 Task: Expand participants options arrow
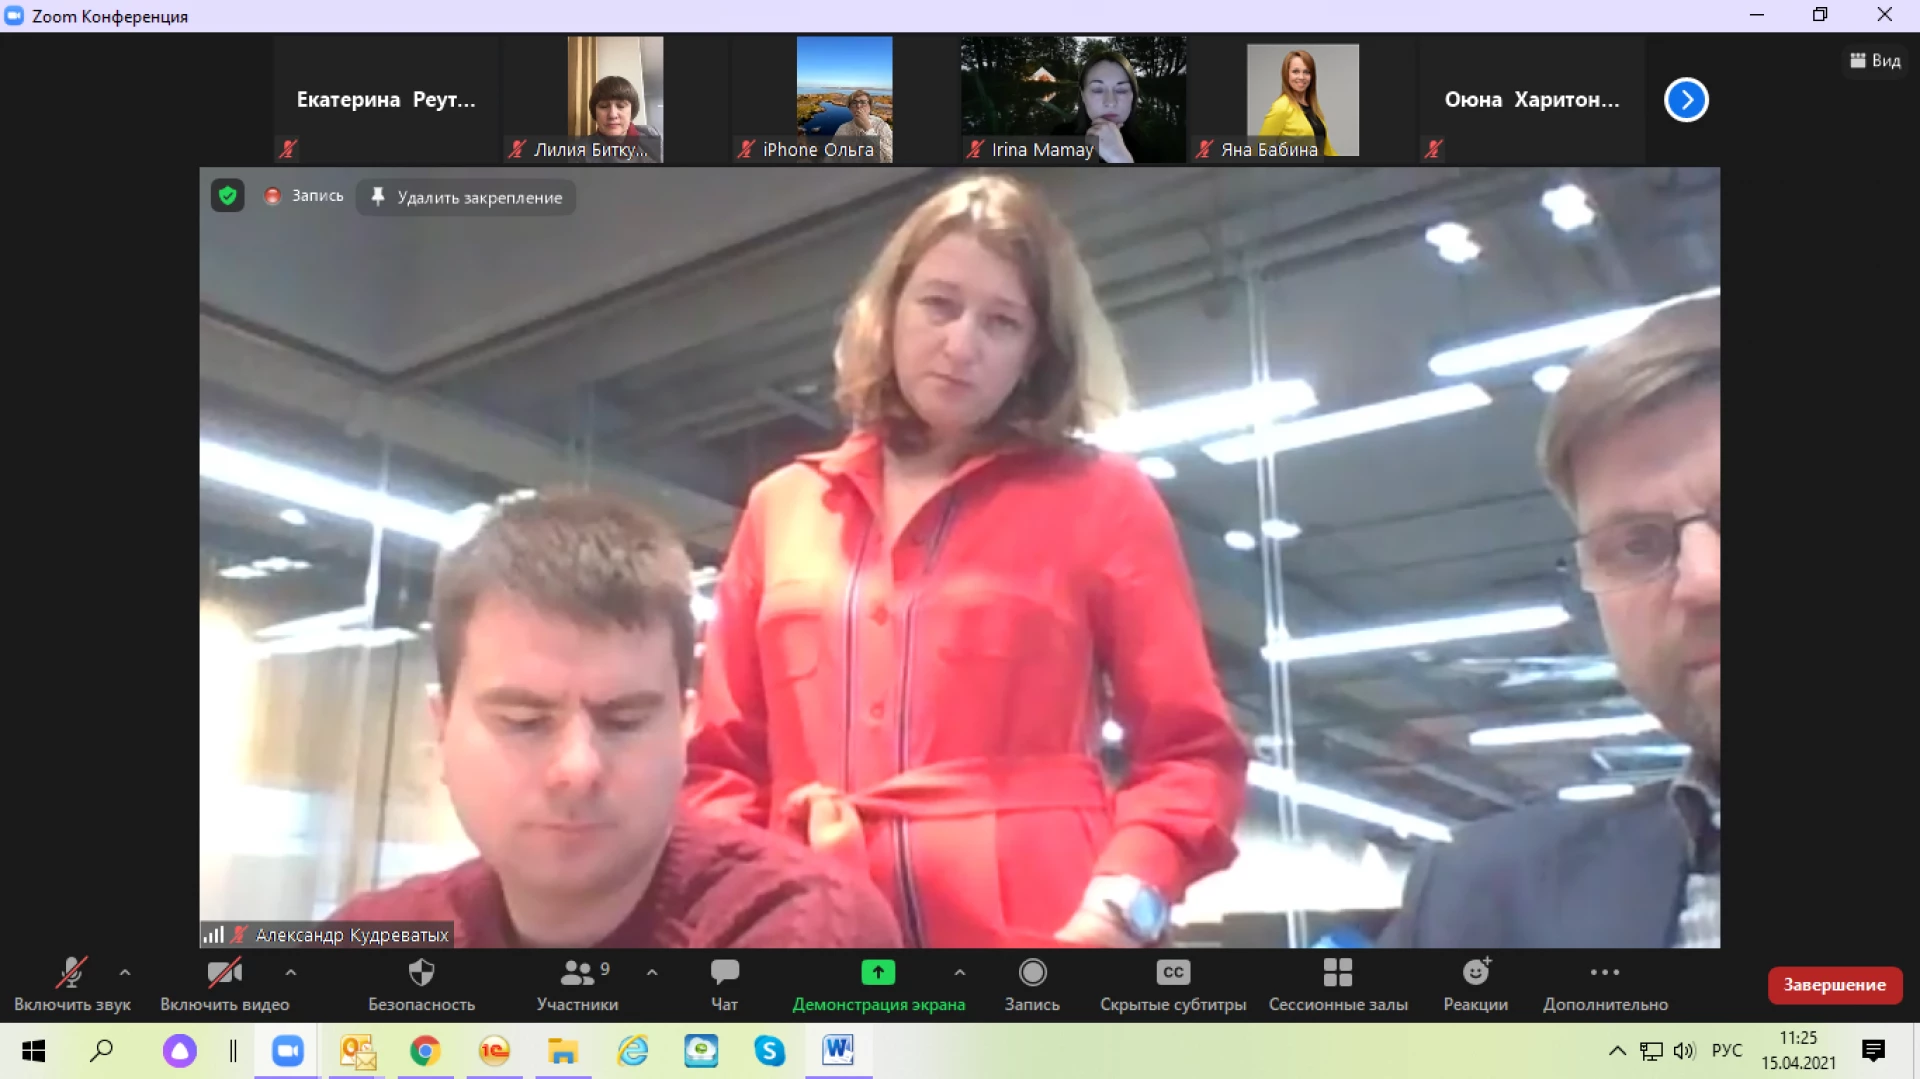coord(652,972)
